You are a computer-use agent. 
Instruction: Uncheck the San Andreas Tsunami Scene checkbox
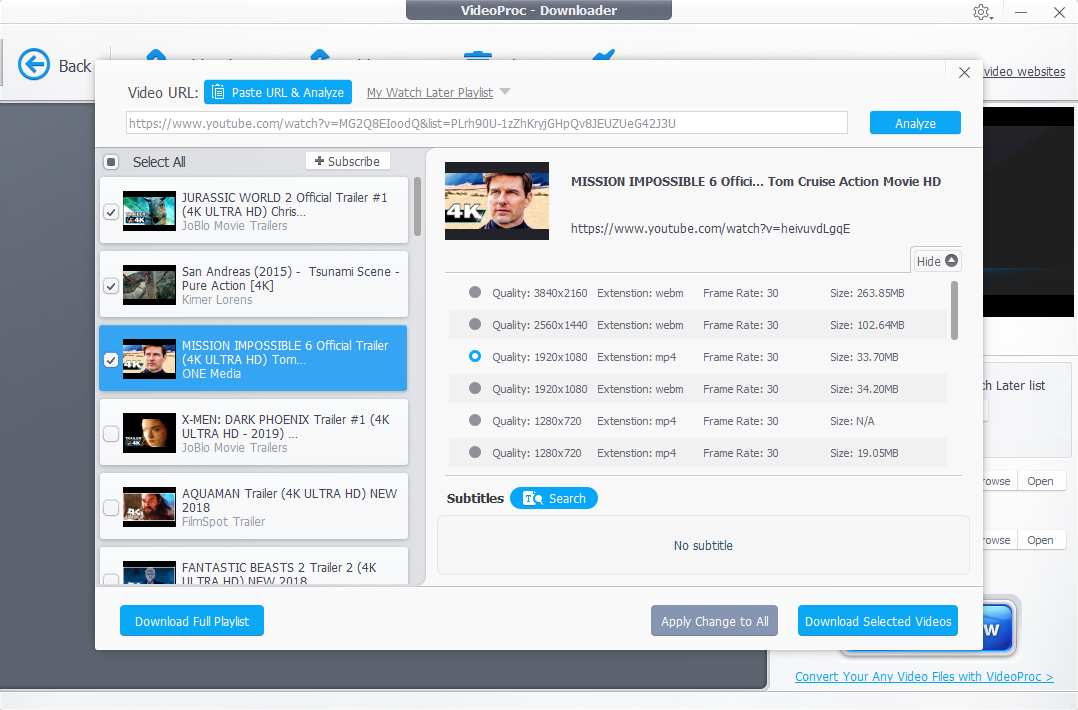(111, 286)
